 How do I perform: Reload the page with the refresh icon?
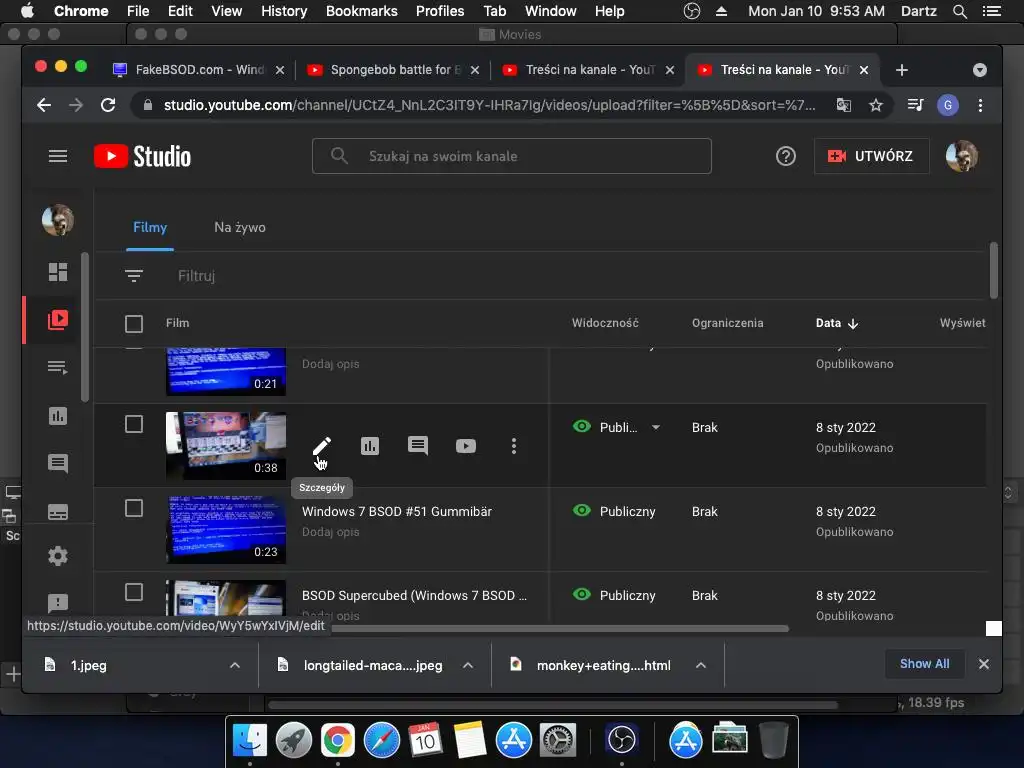pyautogui.click(x=108, y=105)
